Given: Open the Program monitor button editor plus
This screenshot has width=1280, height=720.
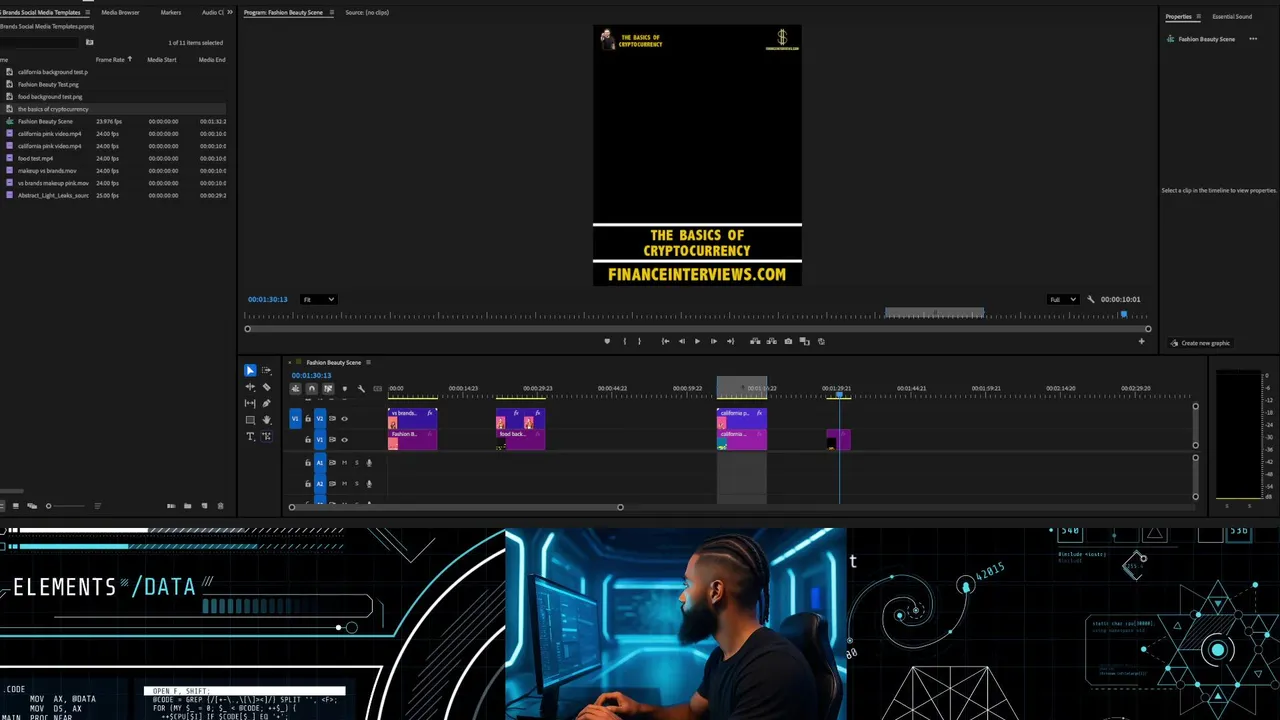Looking at the screenshot, I should pyautogui.click(x=1141, y=341).
